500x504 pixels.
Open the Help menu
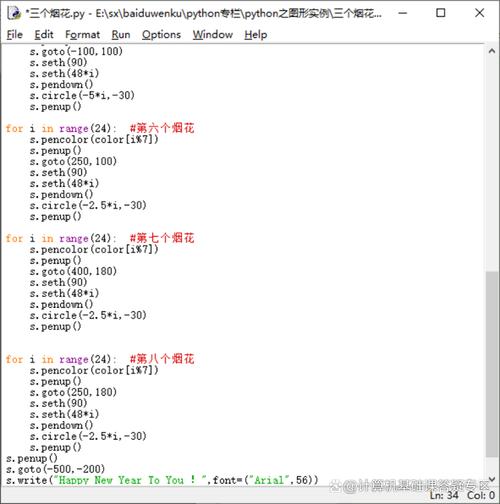pyautogui.click(x=256, y=34)
